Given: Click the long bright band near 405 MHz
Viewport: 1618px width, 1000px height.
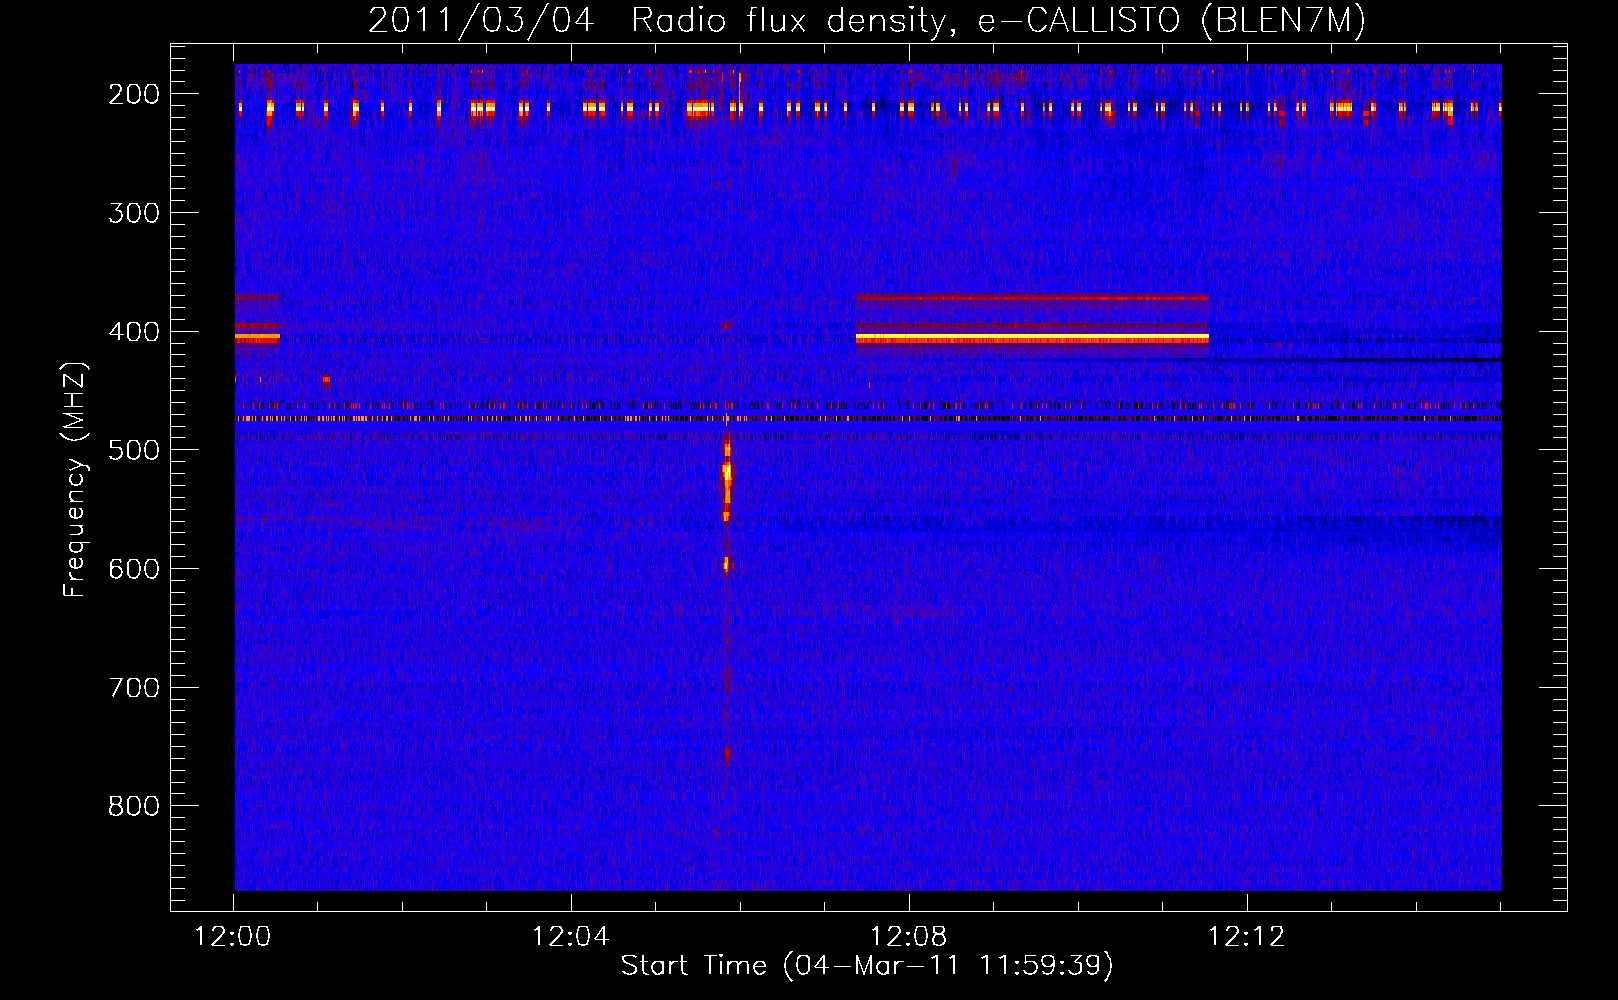Looking at the screenshot, I should pos(1032,339).
